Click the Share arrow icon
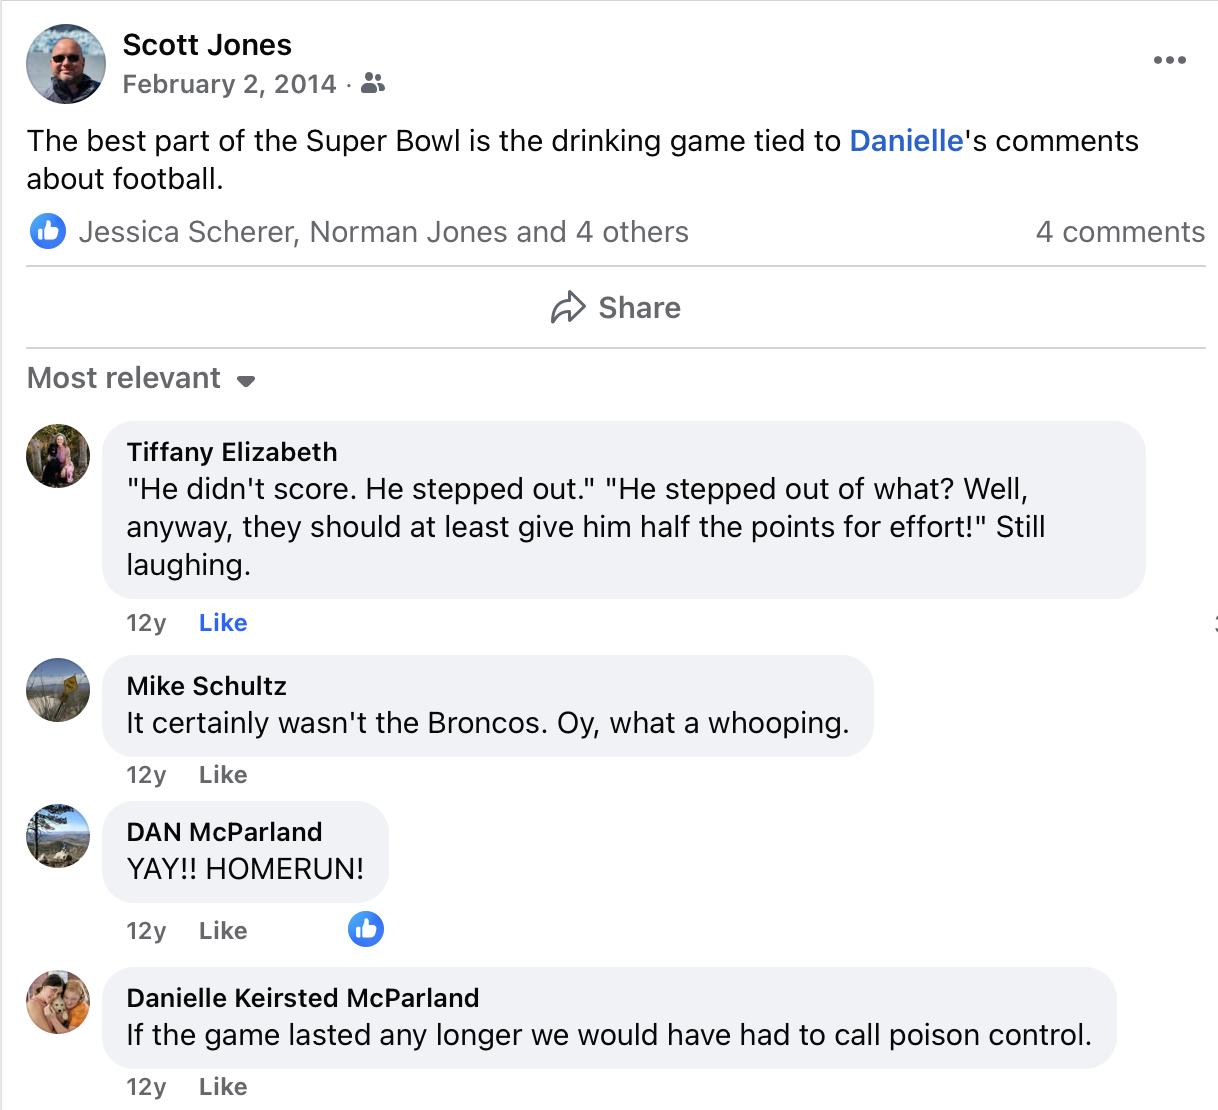Image resolution: width=1218 pixels, height=1110 pixels. 568,308
